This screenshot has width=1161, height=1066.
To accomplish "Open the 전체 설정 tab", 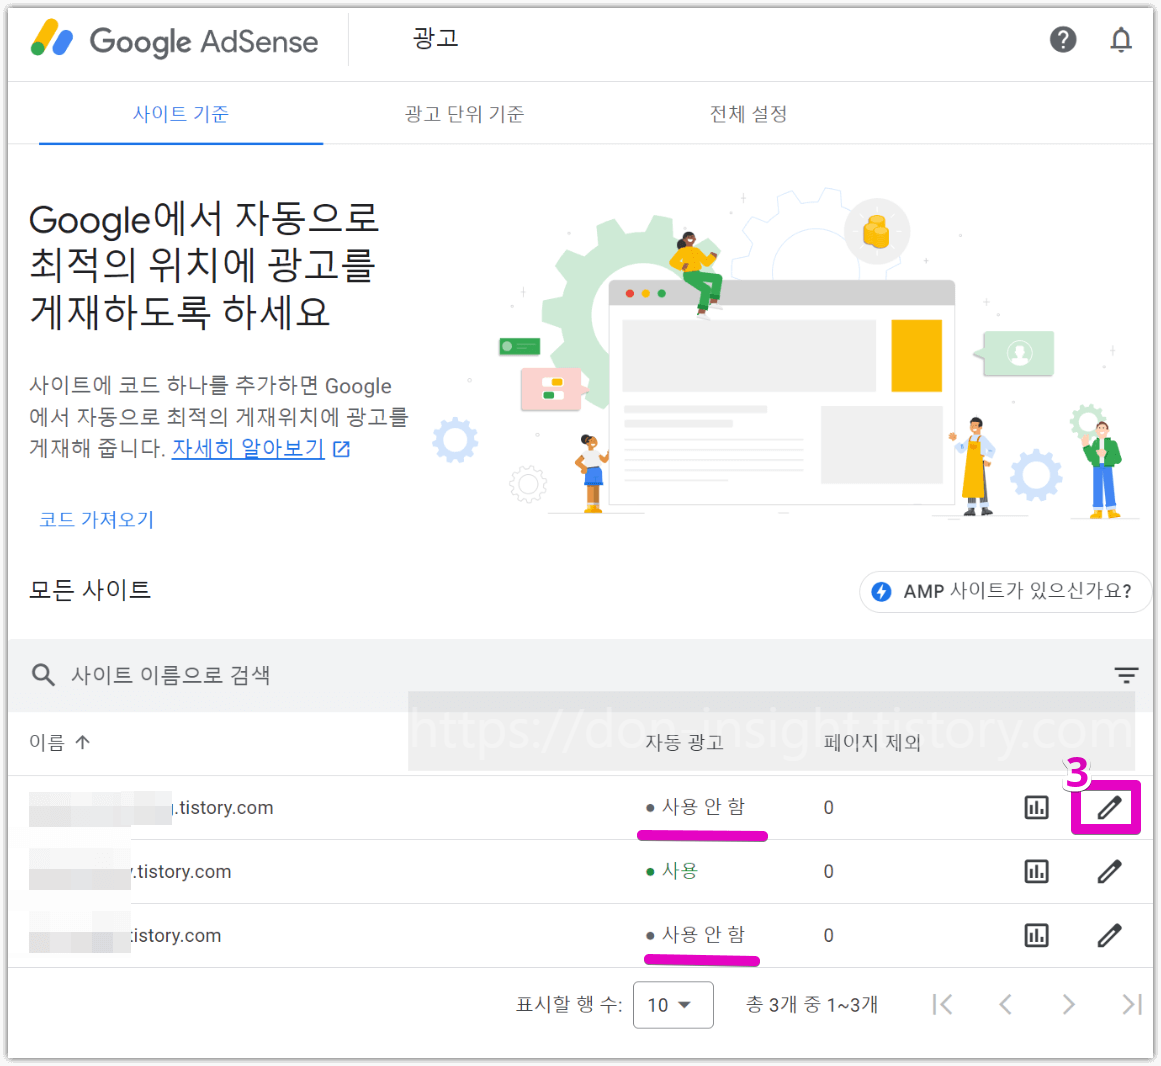I will pyautogui.click(x=748, y=113).
